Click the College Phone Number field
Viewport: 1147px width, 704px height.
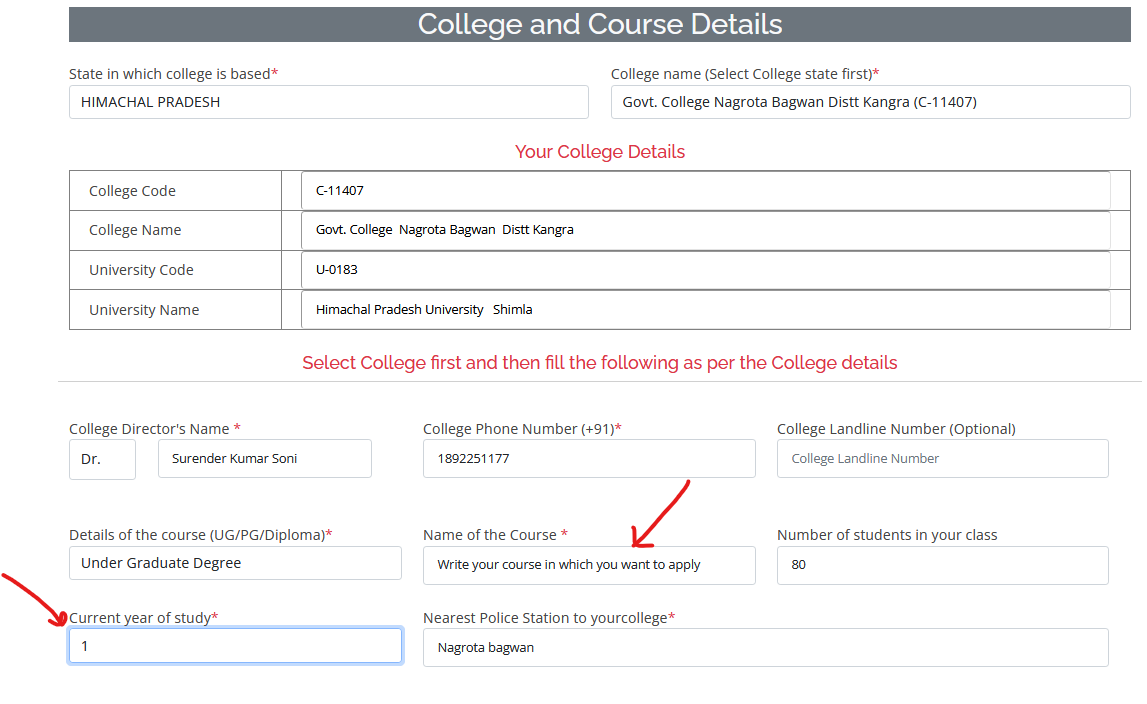[x=589, y=459]
